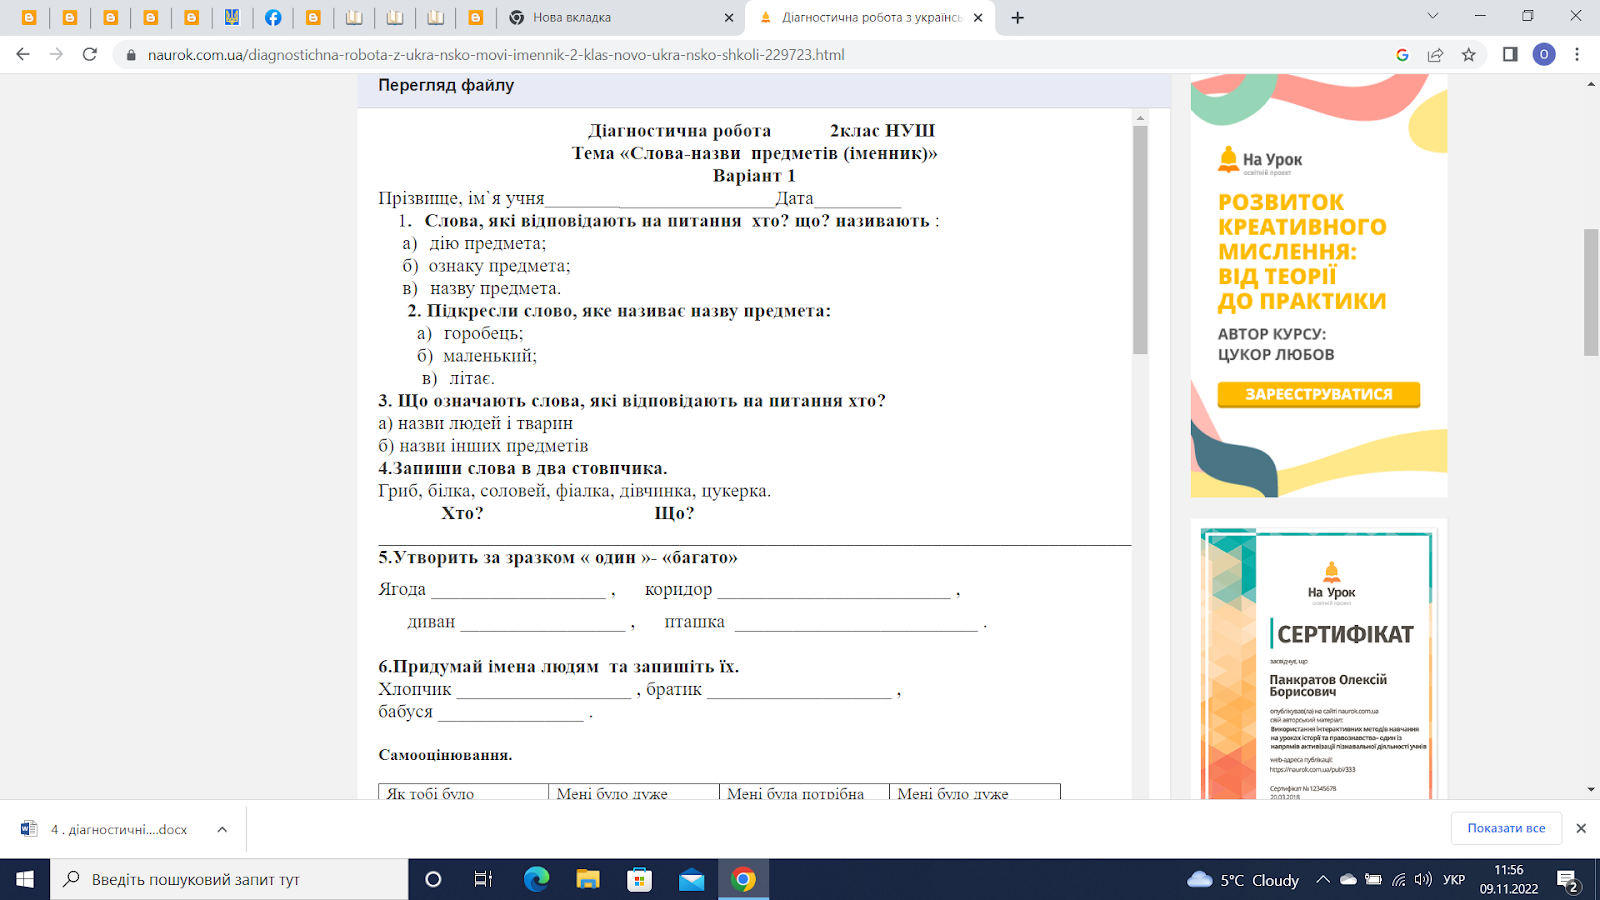
Task: Click the address bar URL
Action: tap(496, 55)
